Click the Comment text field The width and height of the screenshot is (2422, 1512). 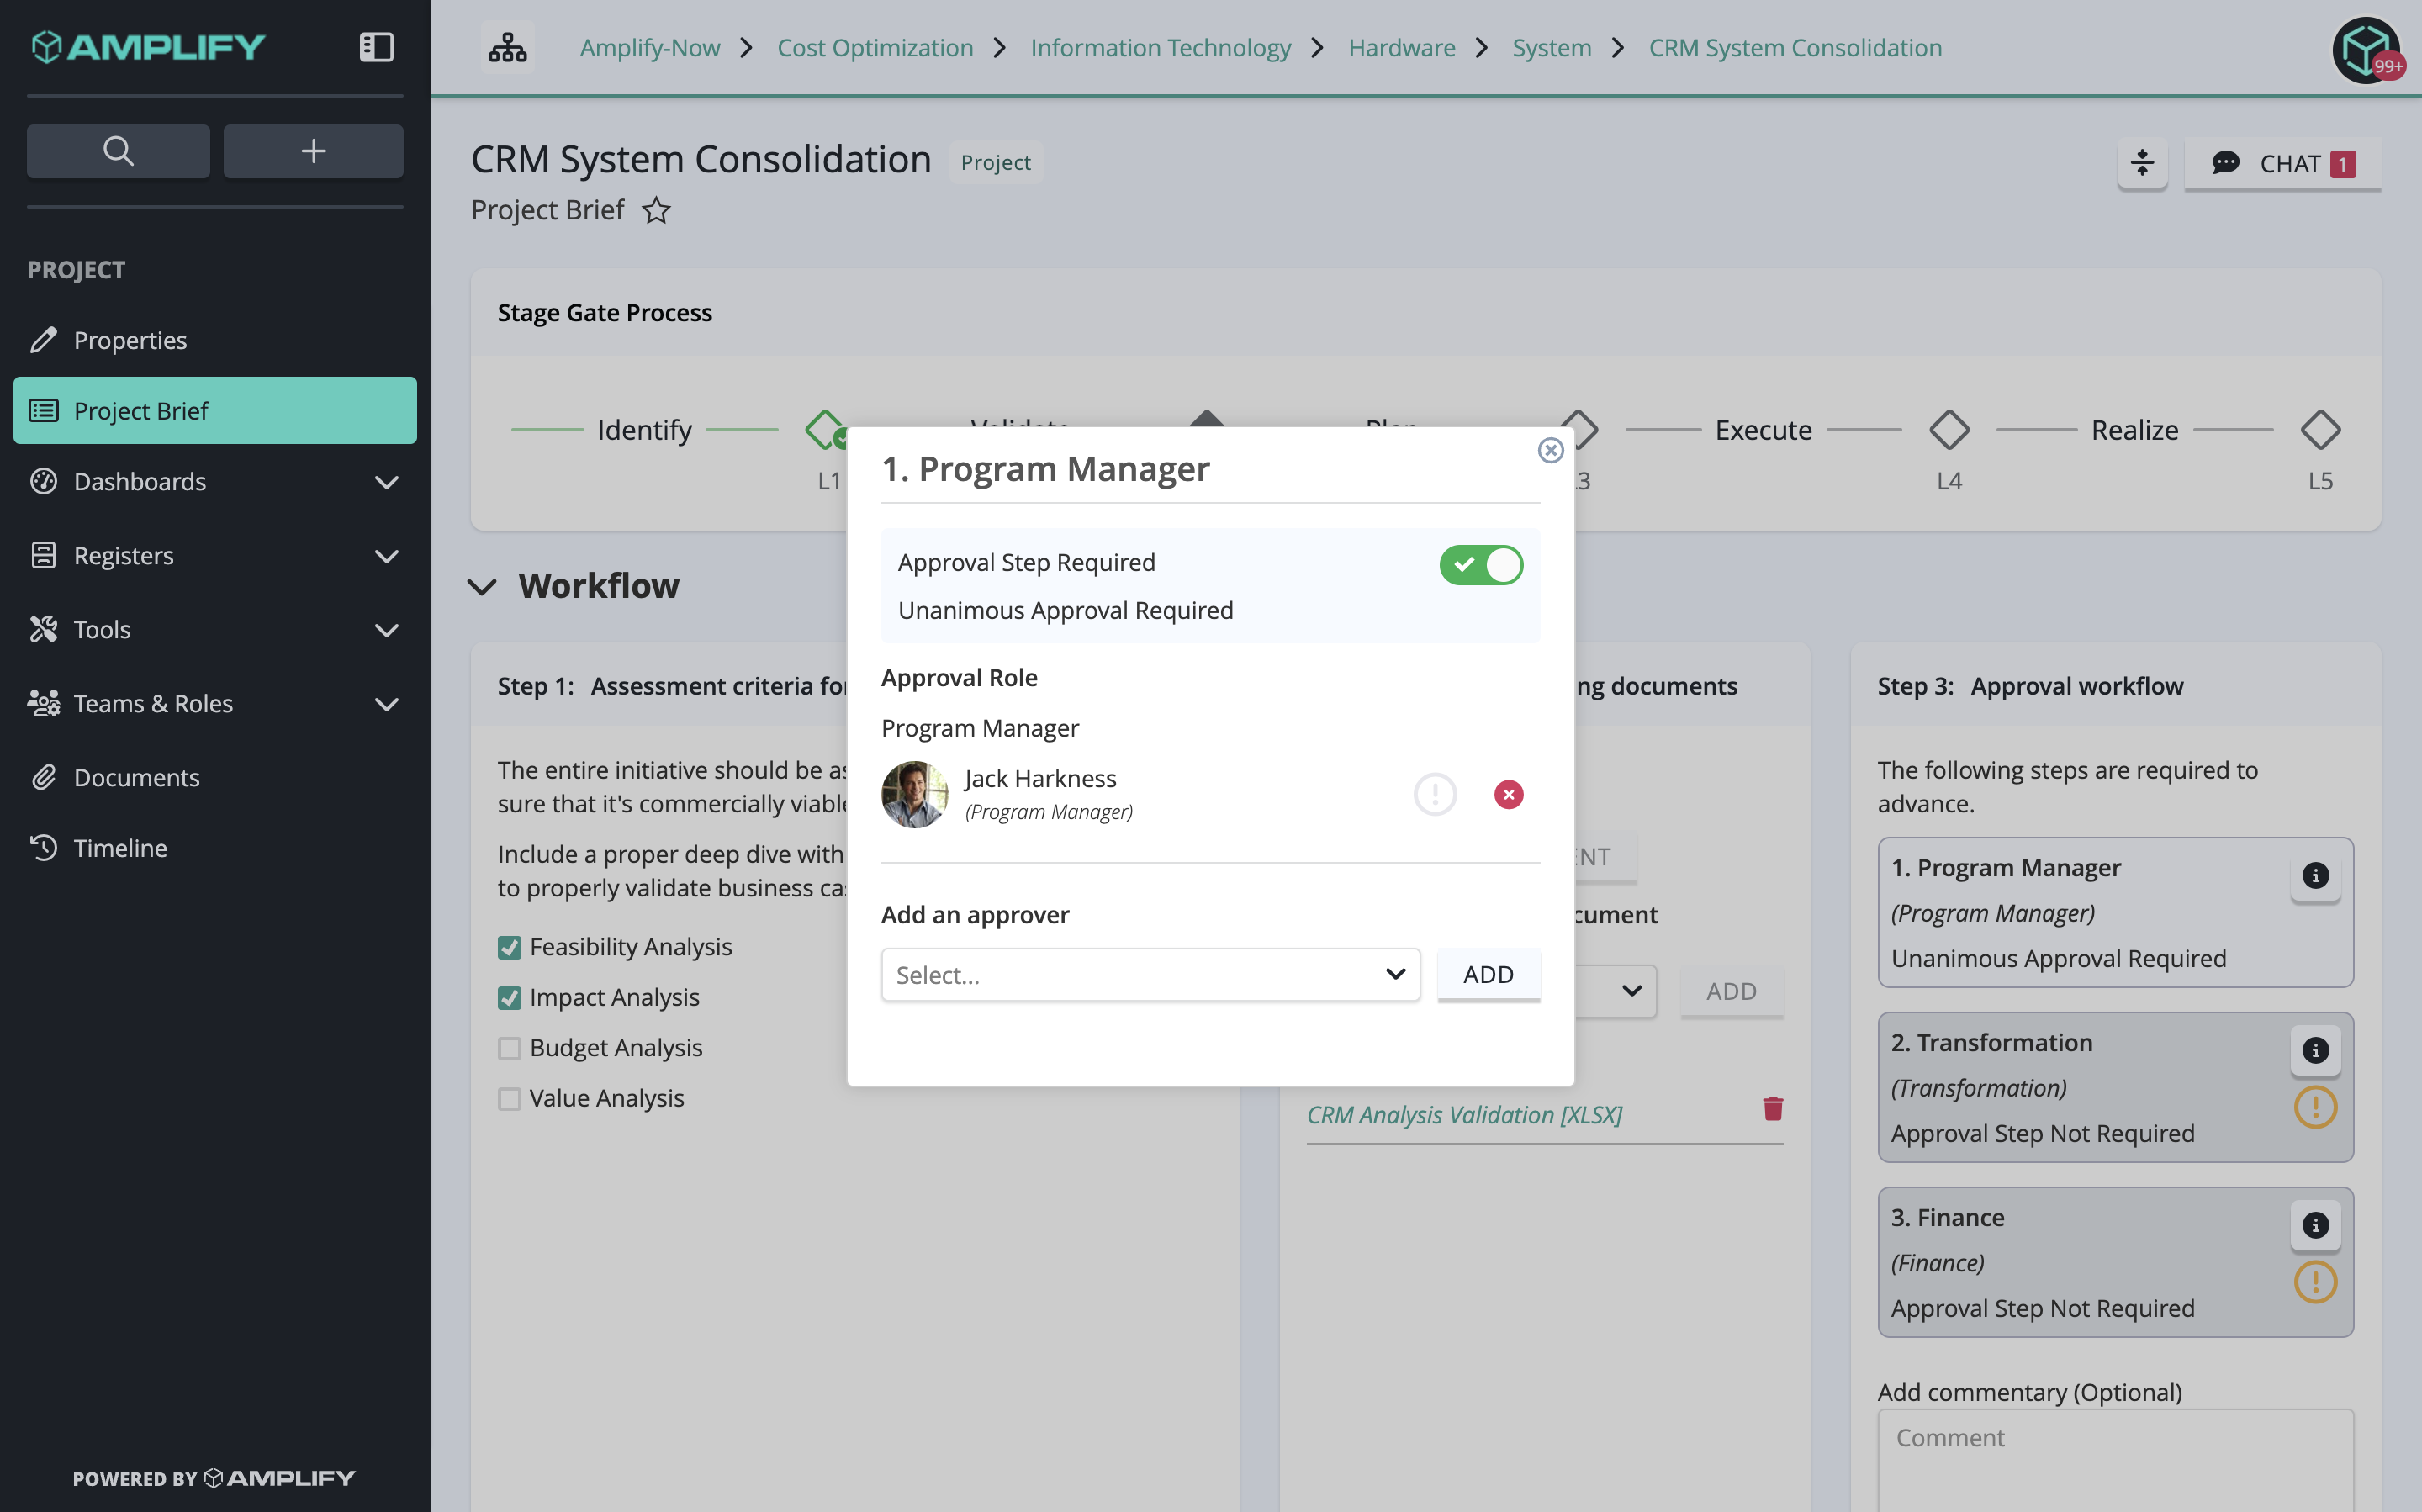2115,1460
